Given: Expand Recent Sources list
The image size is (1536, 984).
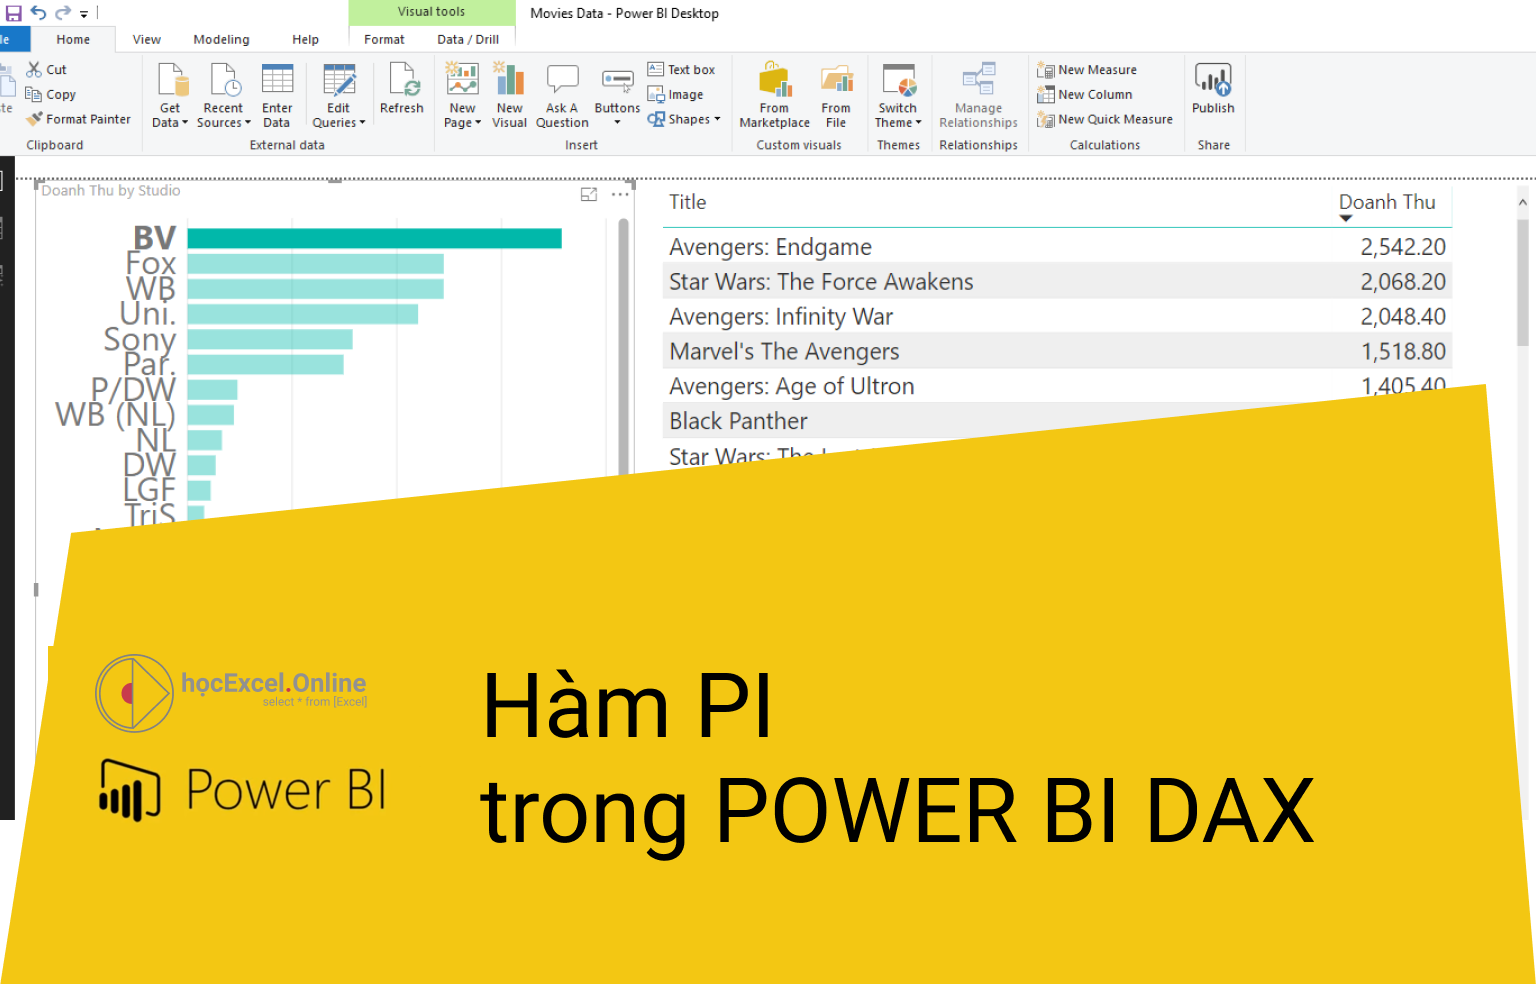Looking at the screenshot, I should 223,95.
